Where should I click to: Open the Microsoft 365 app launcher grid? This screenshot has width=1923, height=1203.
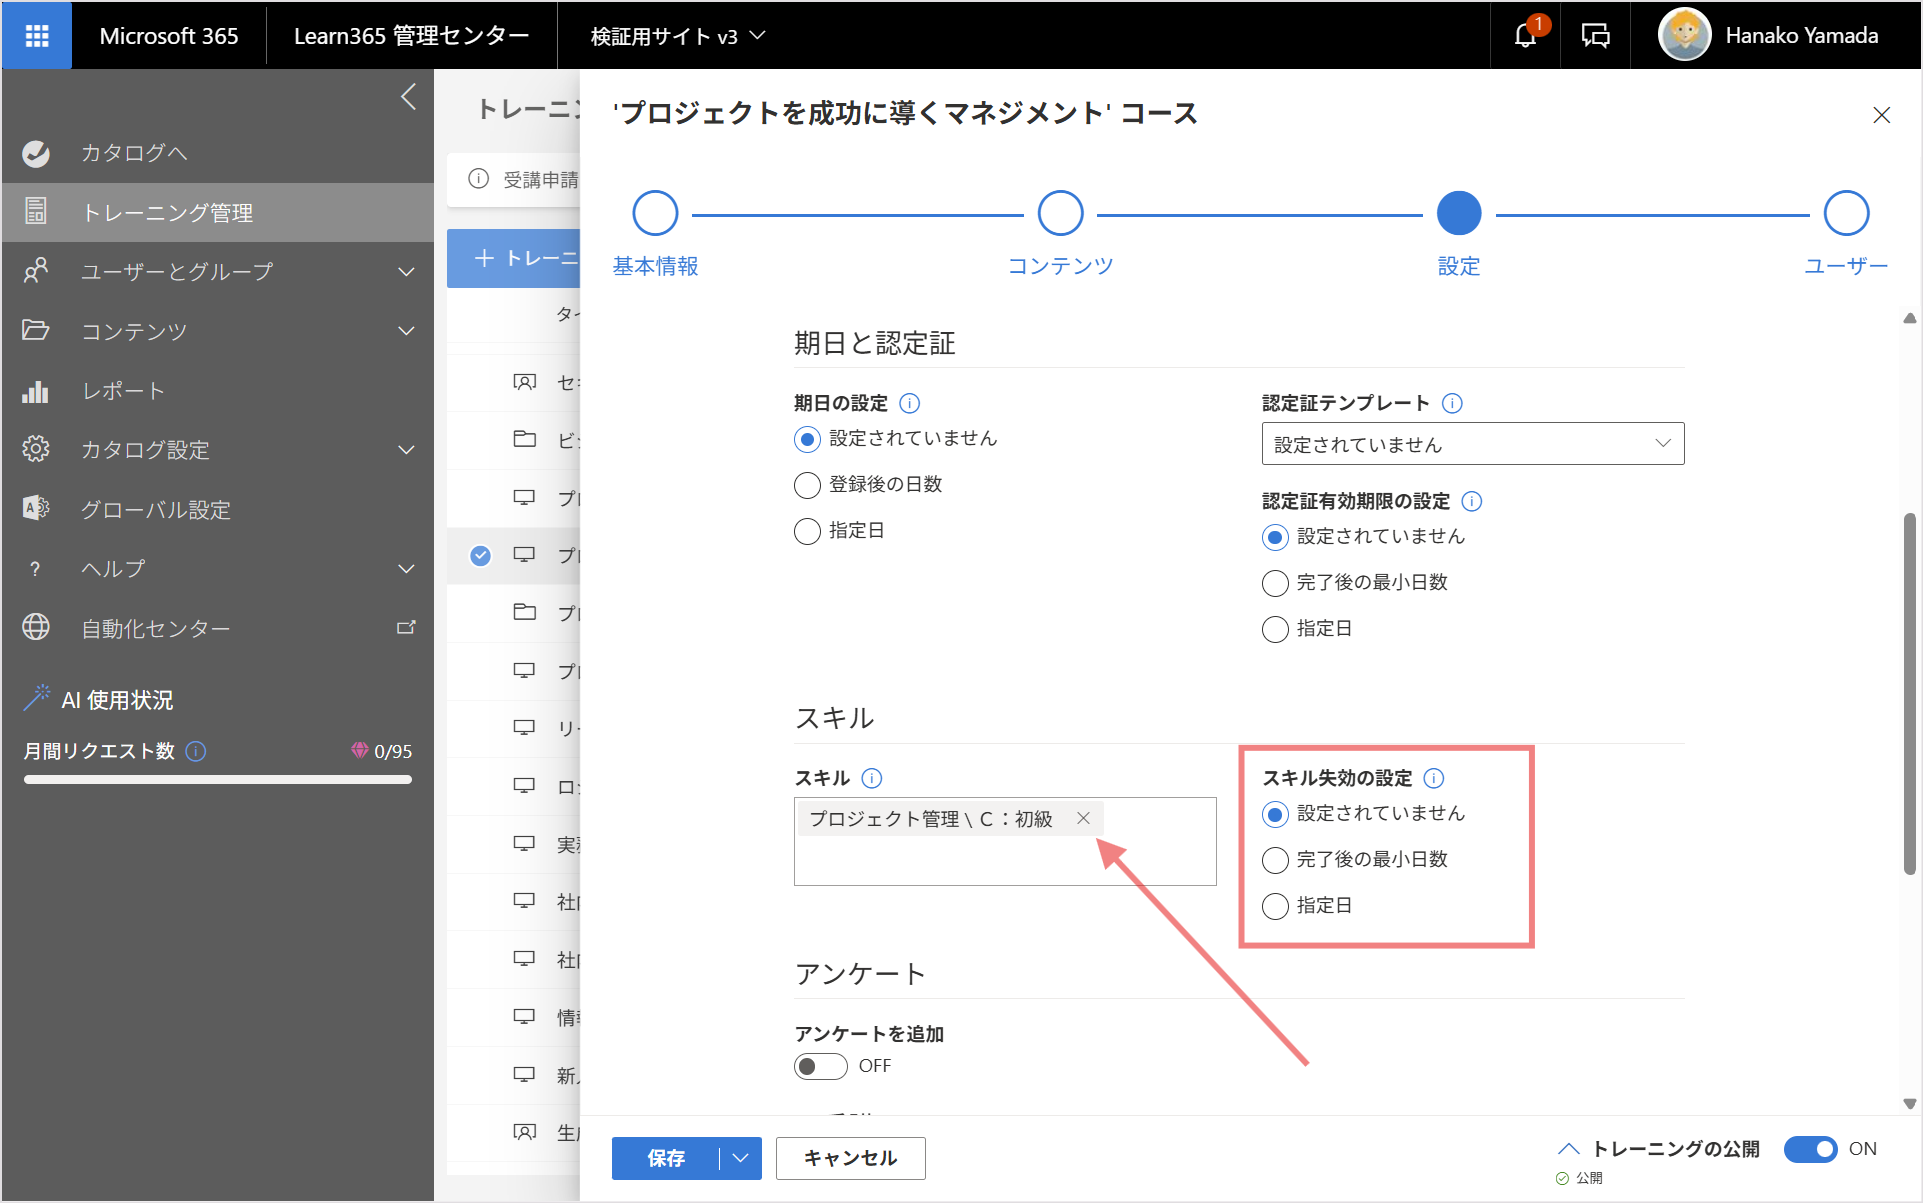tap(37, 36)
